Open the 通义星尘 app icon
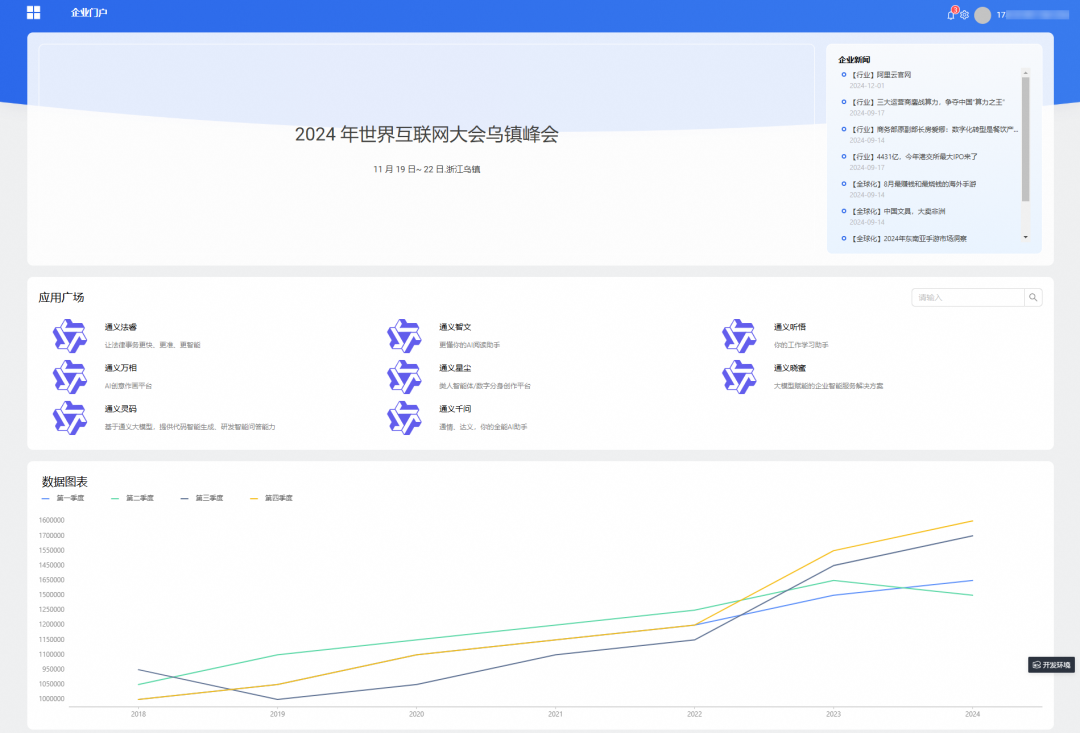Screen dimensions: 1080x733 point(404,377)
